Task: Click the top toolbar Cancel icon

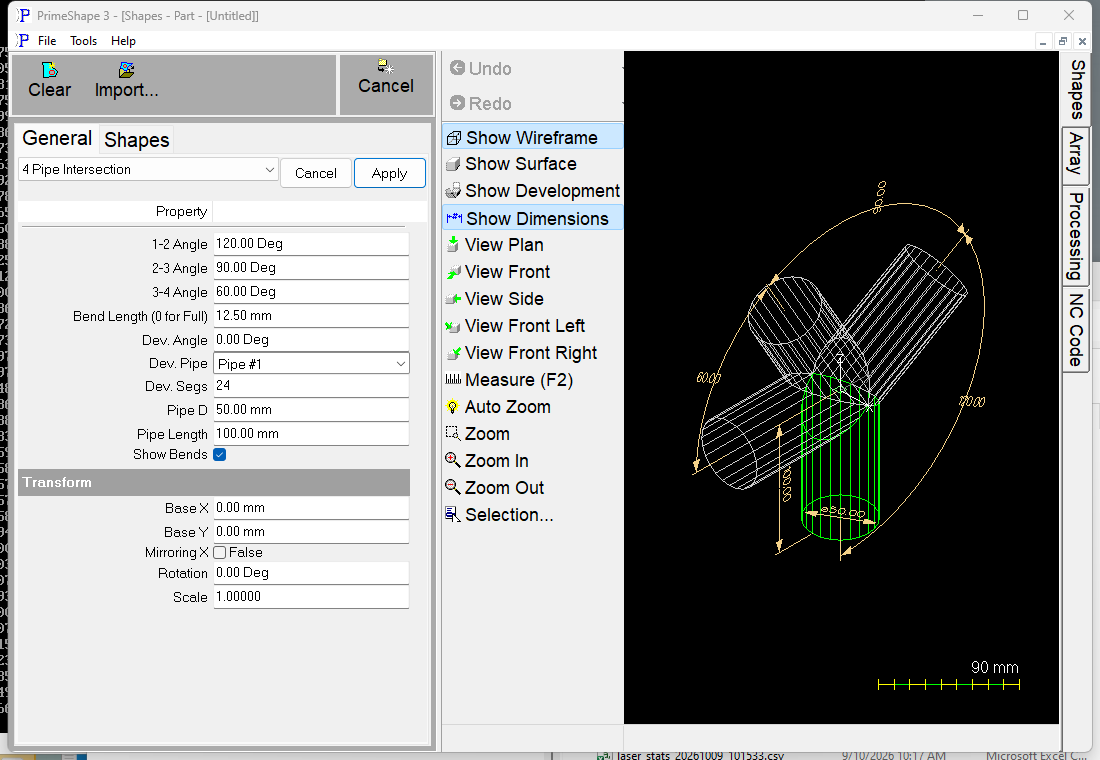Action: point(386,67)
